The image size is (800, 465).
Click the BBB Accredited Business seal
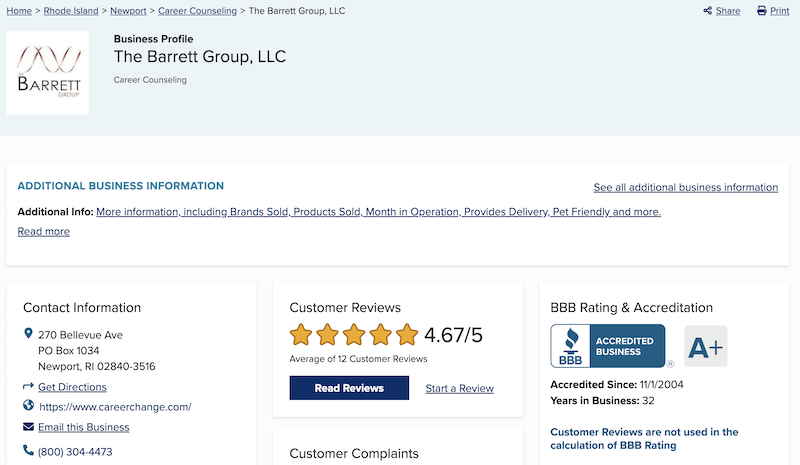pyautogui.click(x=608, y=346)
